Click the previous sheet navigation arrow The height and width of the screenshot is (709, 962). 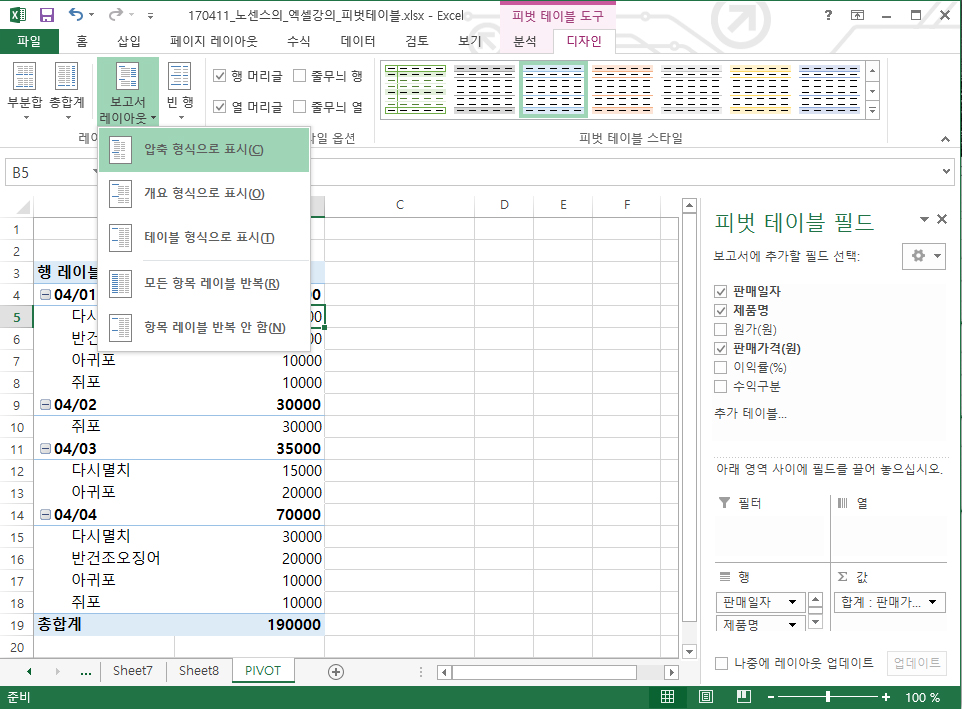pyautogui.click(x=29, y=672)
